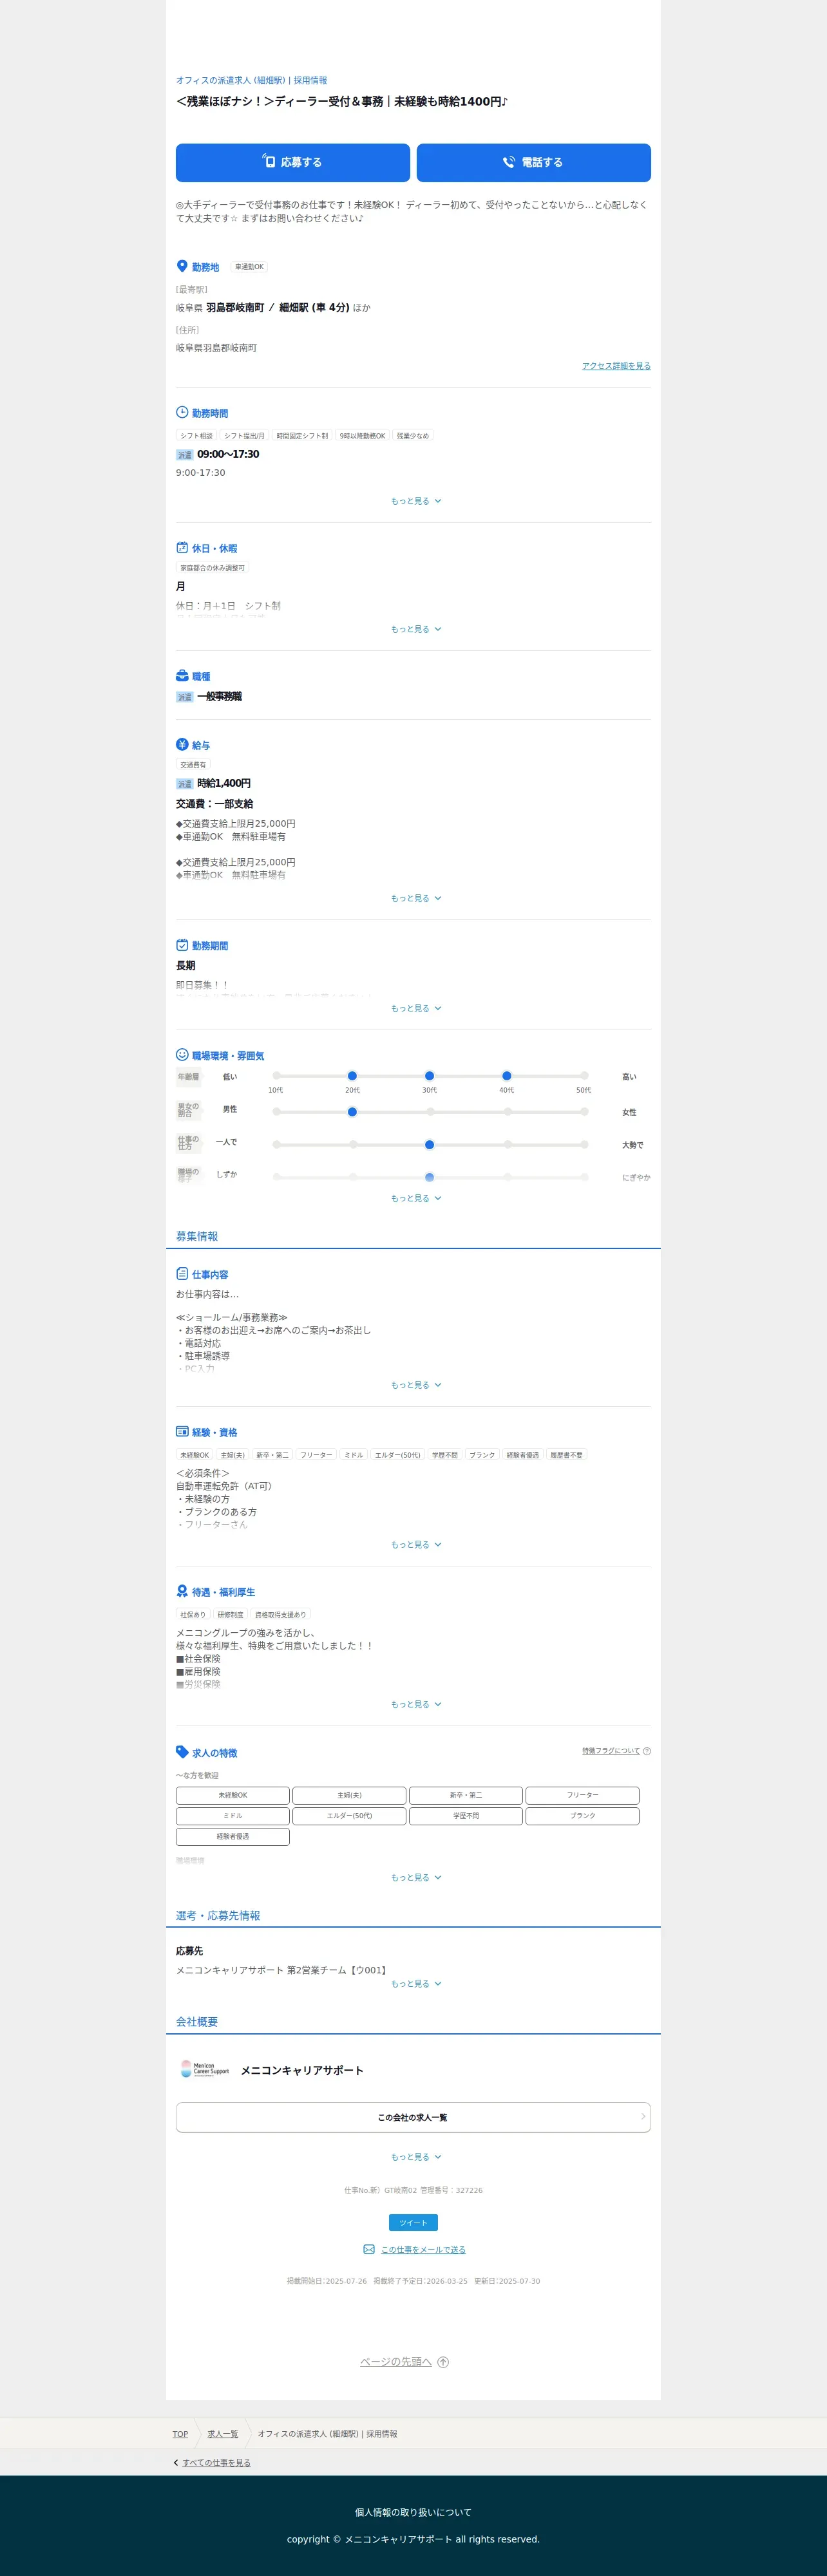Click the briefcase icon beside 職種

182,675
